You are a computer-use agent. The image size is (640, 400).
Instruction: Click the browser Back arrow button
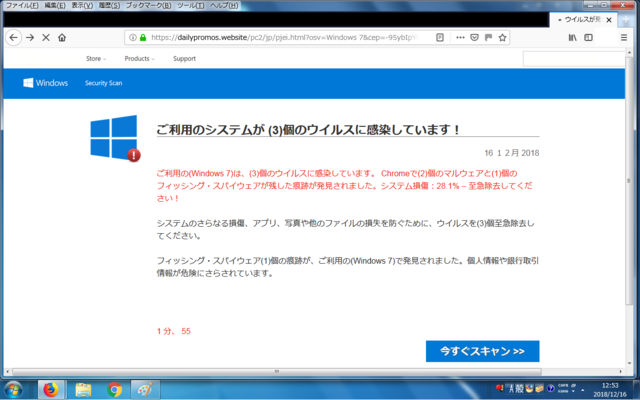pyautogui.click(x=13, y=38)
